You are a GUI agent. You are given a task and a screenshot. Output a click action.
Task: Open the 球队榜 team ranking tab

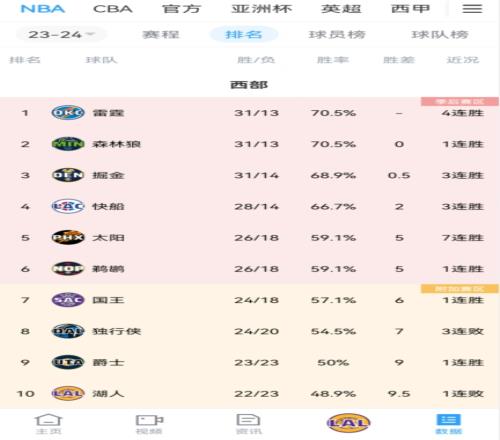(440, 34)
